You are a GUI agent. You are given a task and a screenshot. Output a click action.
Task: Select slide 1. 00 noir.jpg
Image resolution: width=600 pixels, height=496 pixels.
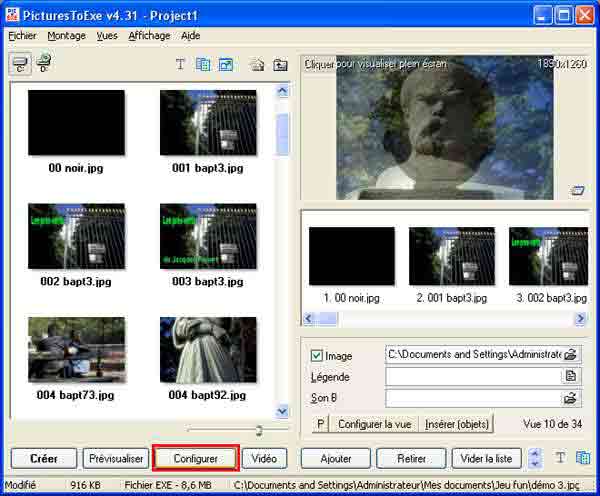[352, 256]
